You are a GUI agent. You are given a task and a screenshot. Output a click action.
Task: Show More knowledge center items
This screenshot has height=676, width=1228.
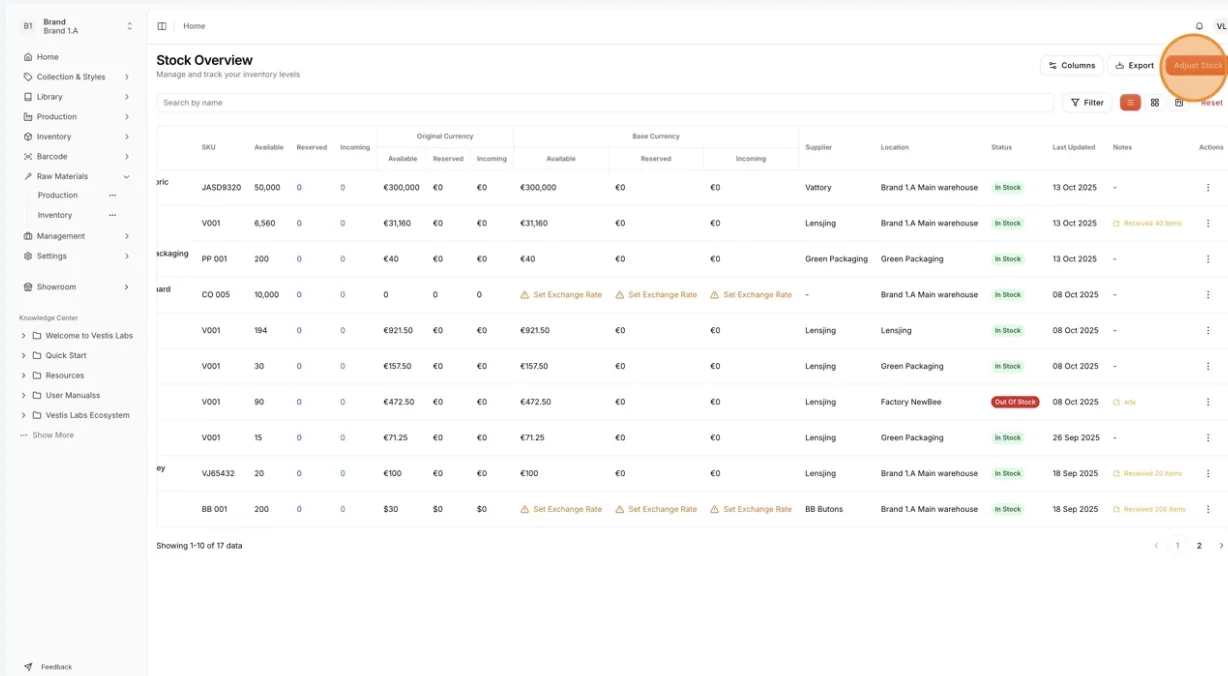(x=47, y=435)
